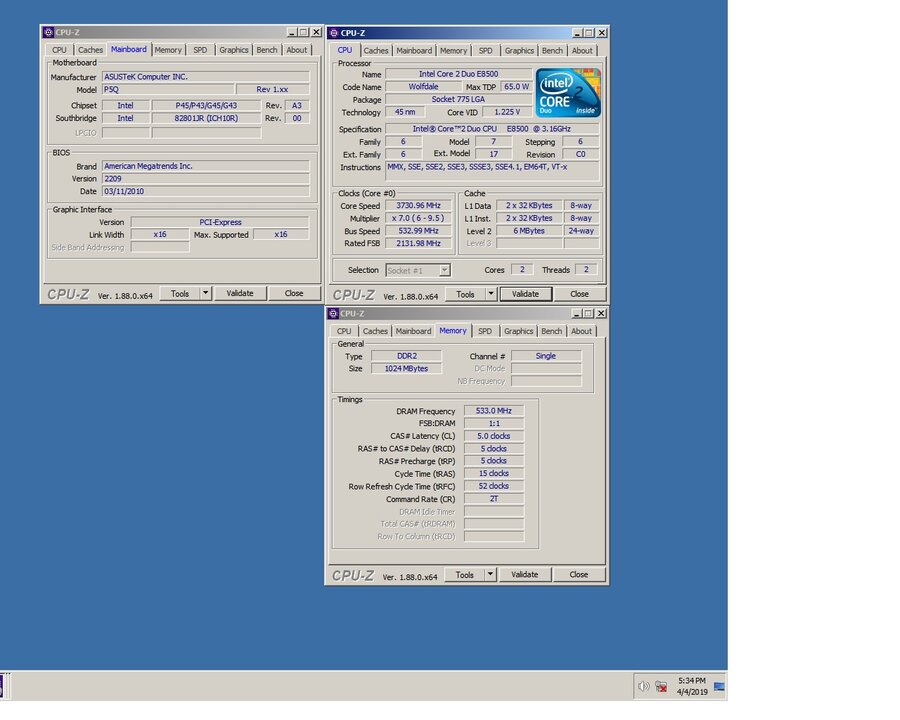Click Validate in the Mainboard window
The height and width of the screenshot is (720, 900).
(x=240, y=293)
